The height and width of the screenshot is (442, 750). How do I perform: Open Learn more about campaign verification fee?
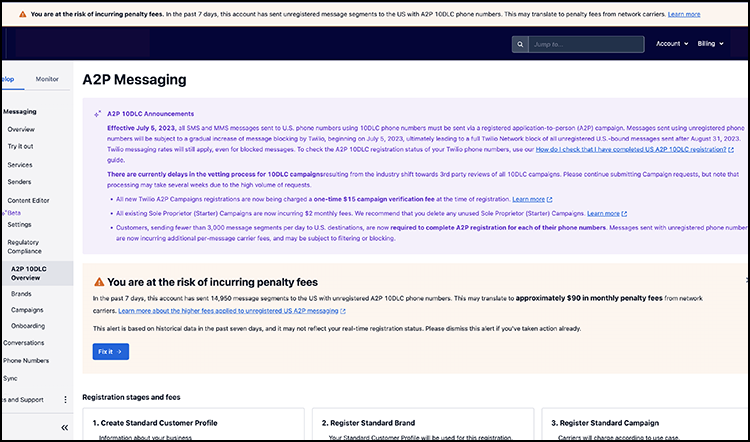(529, 199)
